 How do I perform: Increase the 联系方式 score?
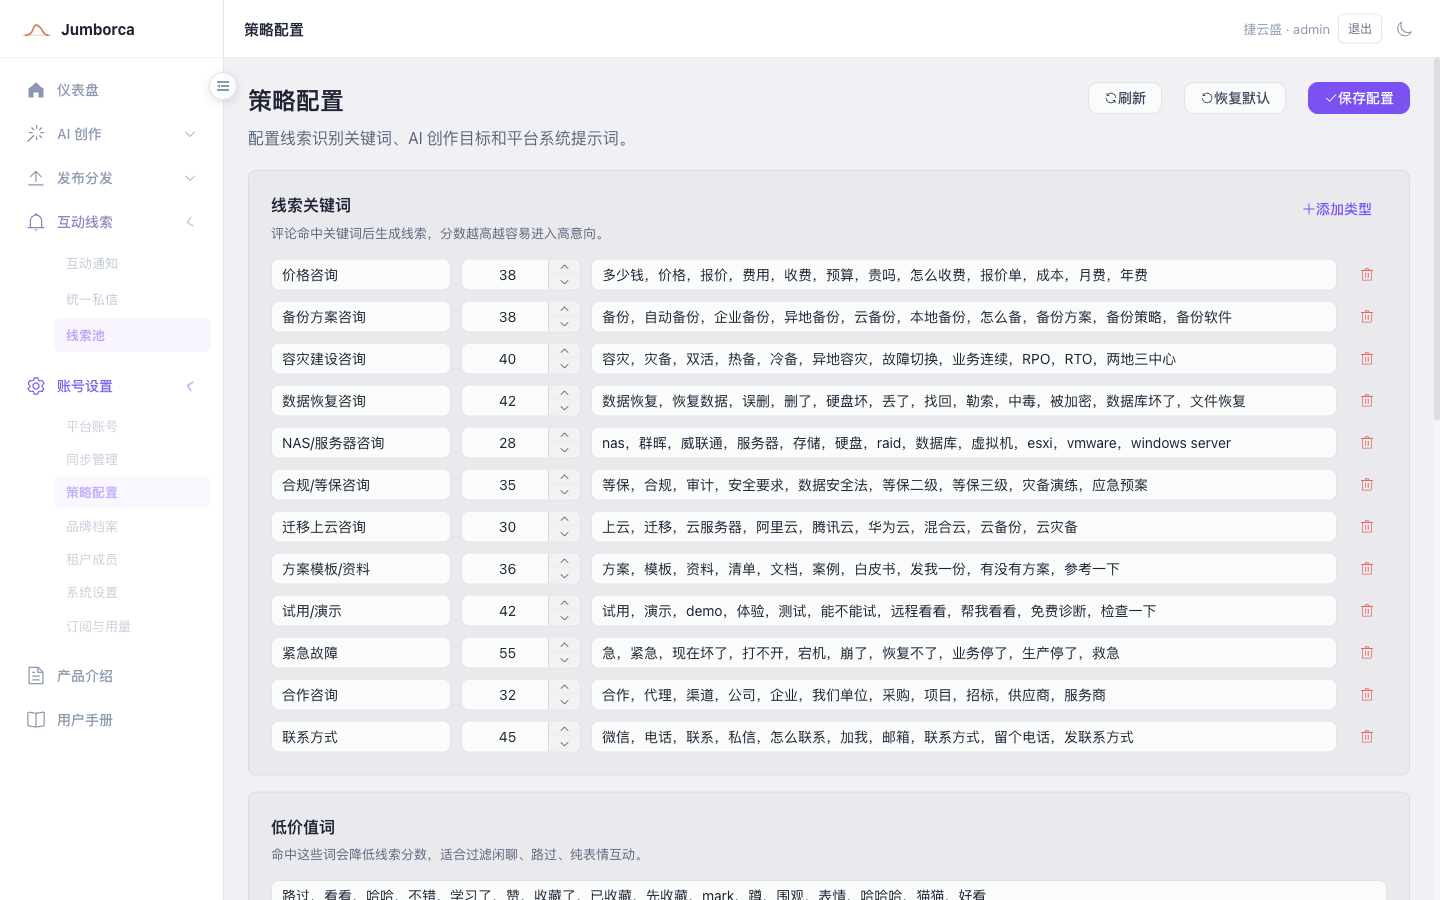coord(564,729)
